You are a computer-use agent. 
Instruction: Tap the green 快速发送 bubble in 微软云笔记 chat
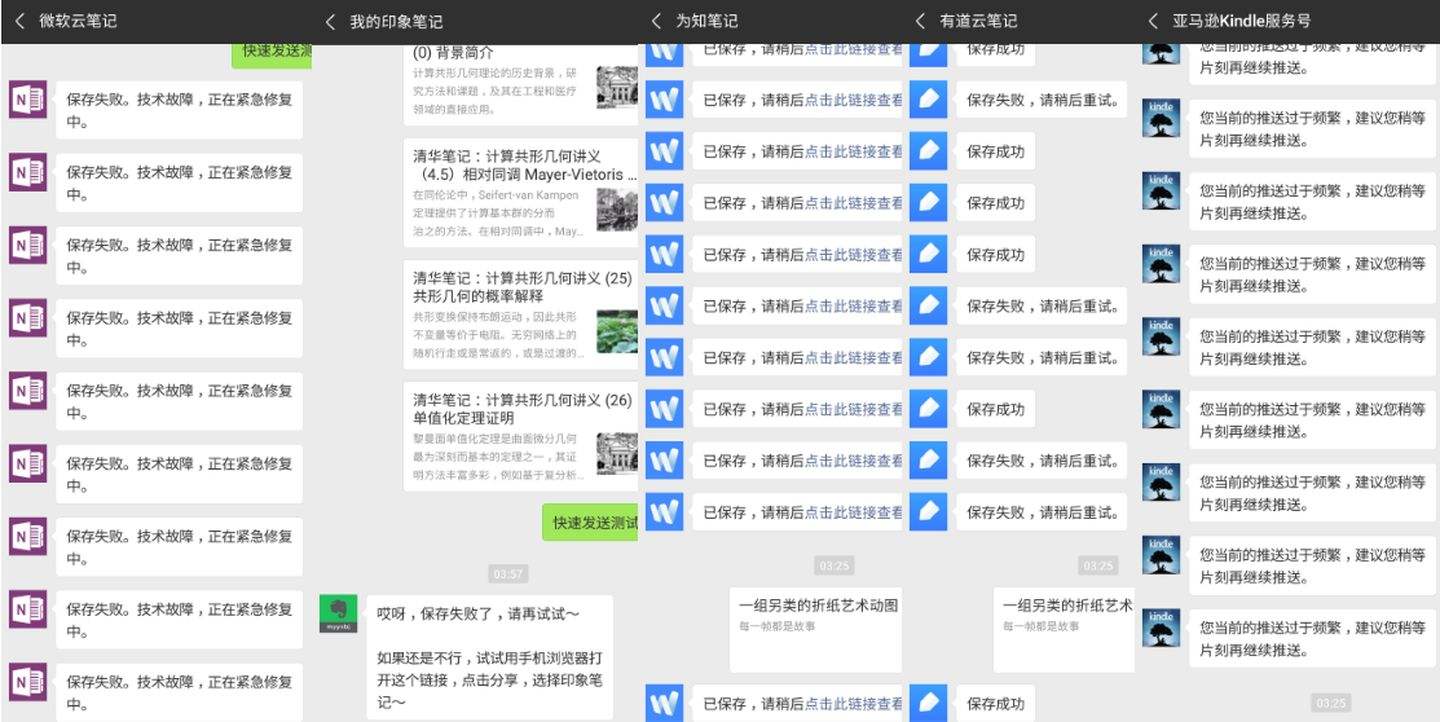pyautogui.click(x=272, y=54)
